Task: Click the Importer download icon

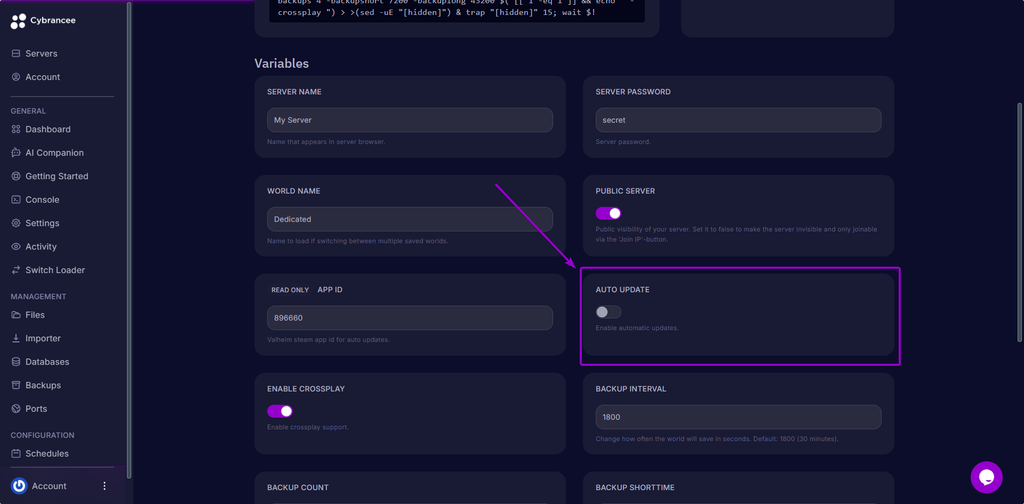Action: point(16,338)
